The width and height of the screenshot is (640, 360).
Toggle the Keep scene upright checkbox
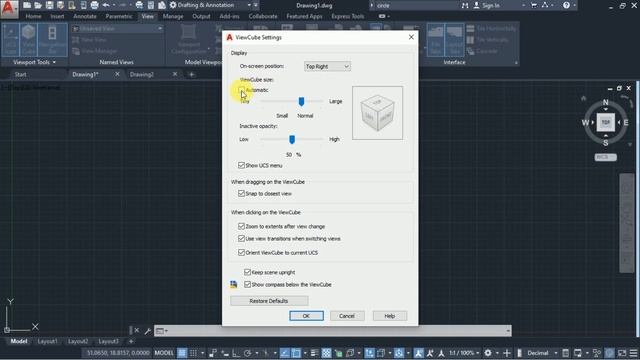coord(247,272)
